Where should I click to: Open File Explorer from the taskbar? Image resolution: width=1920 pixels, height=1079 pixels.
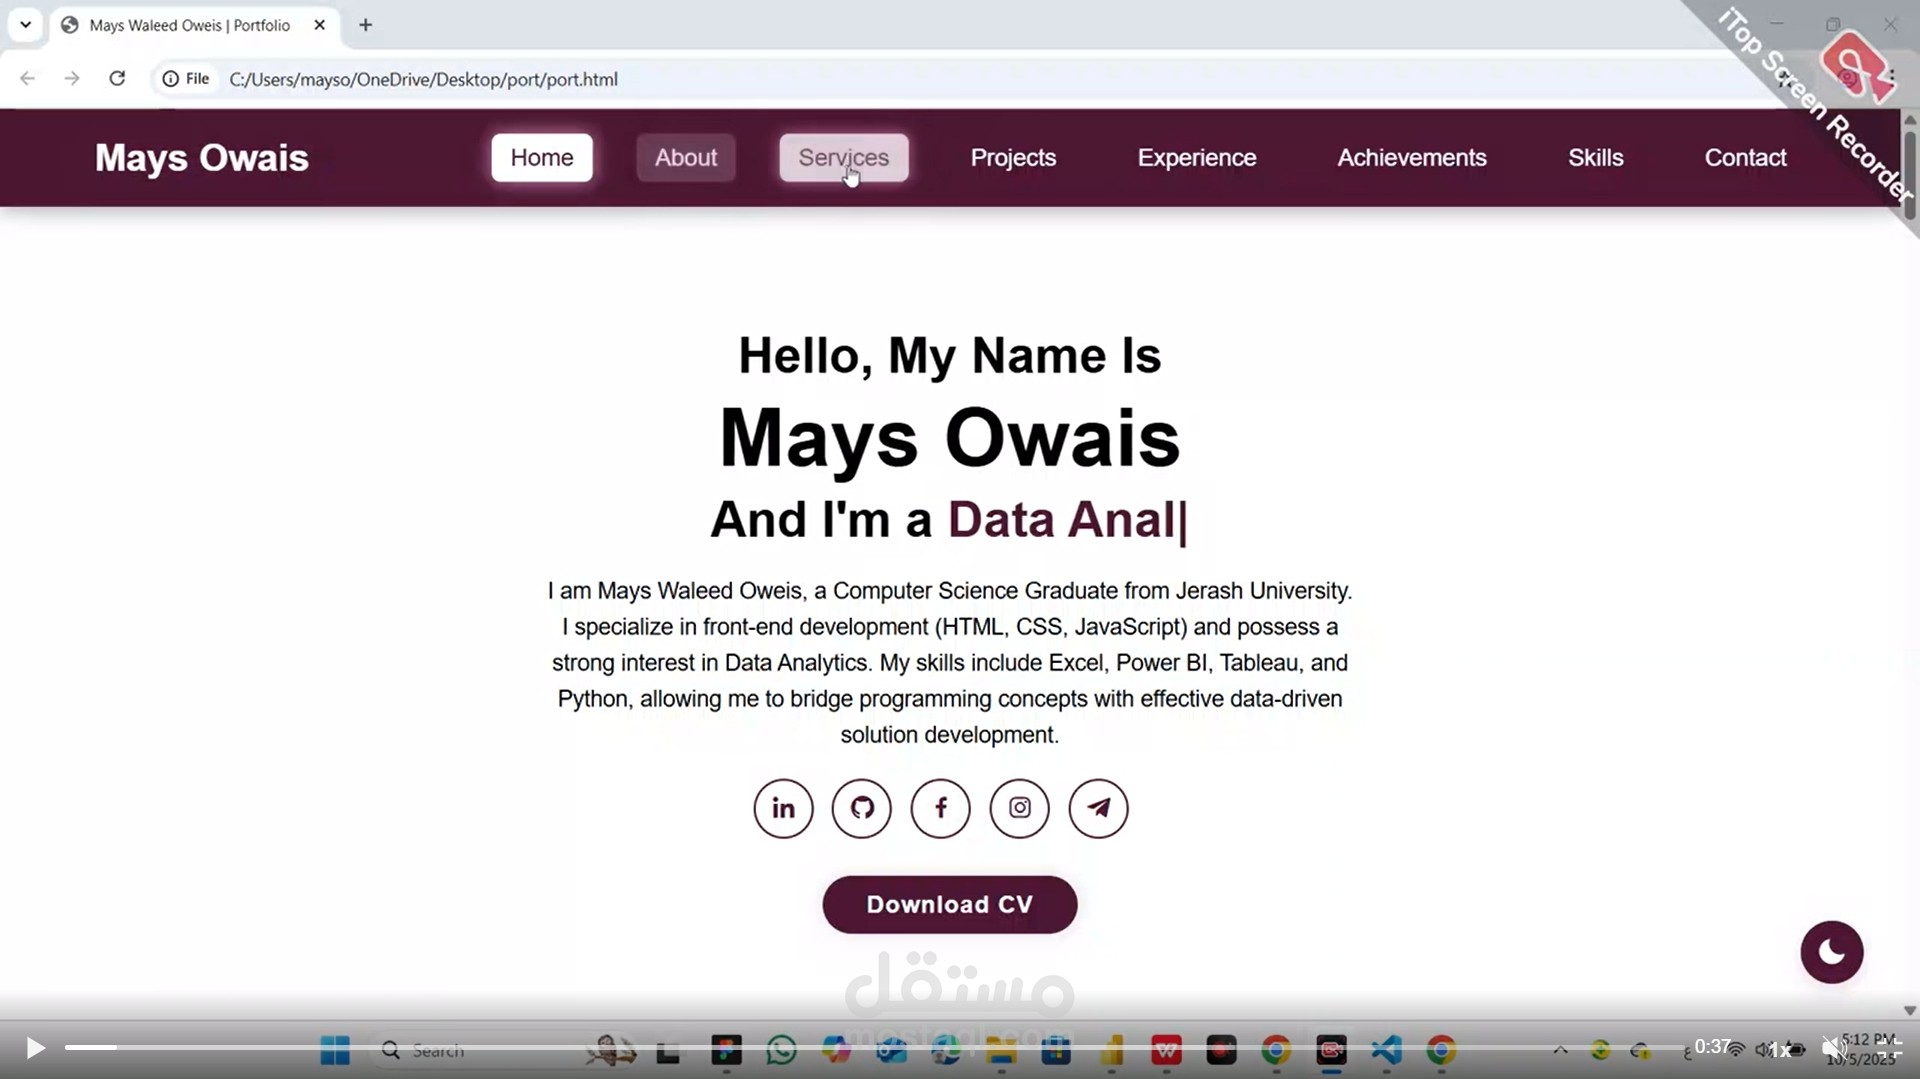(1001, 1051)
